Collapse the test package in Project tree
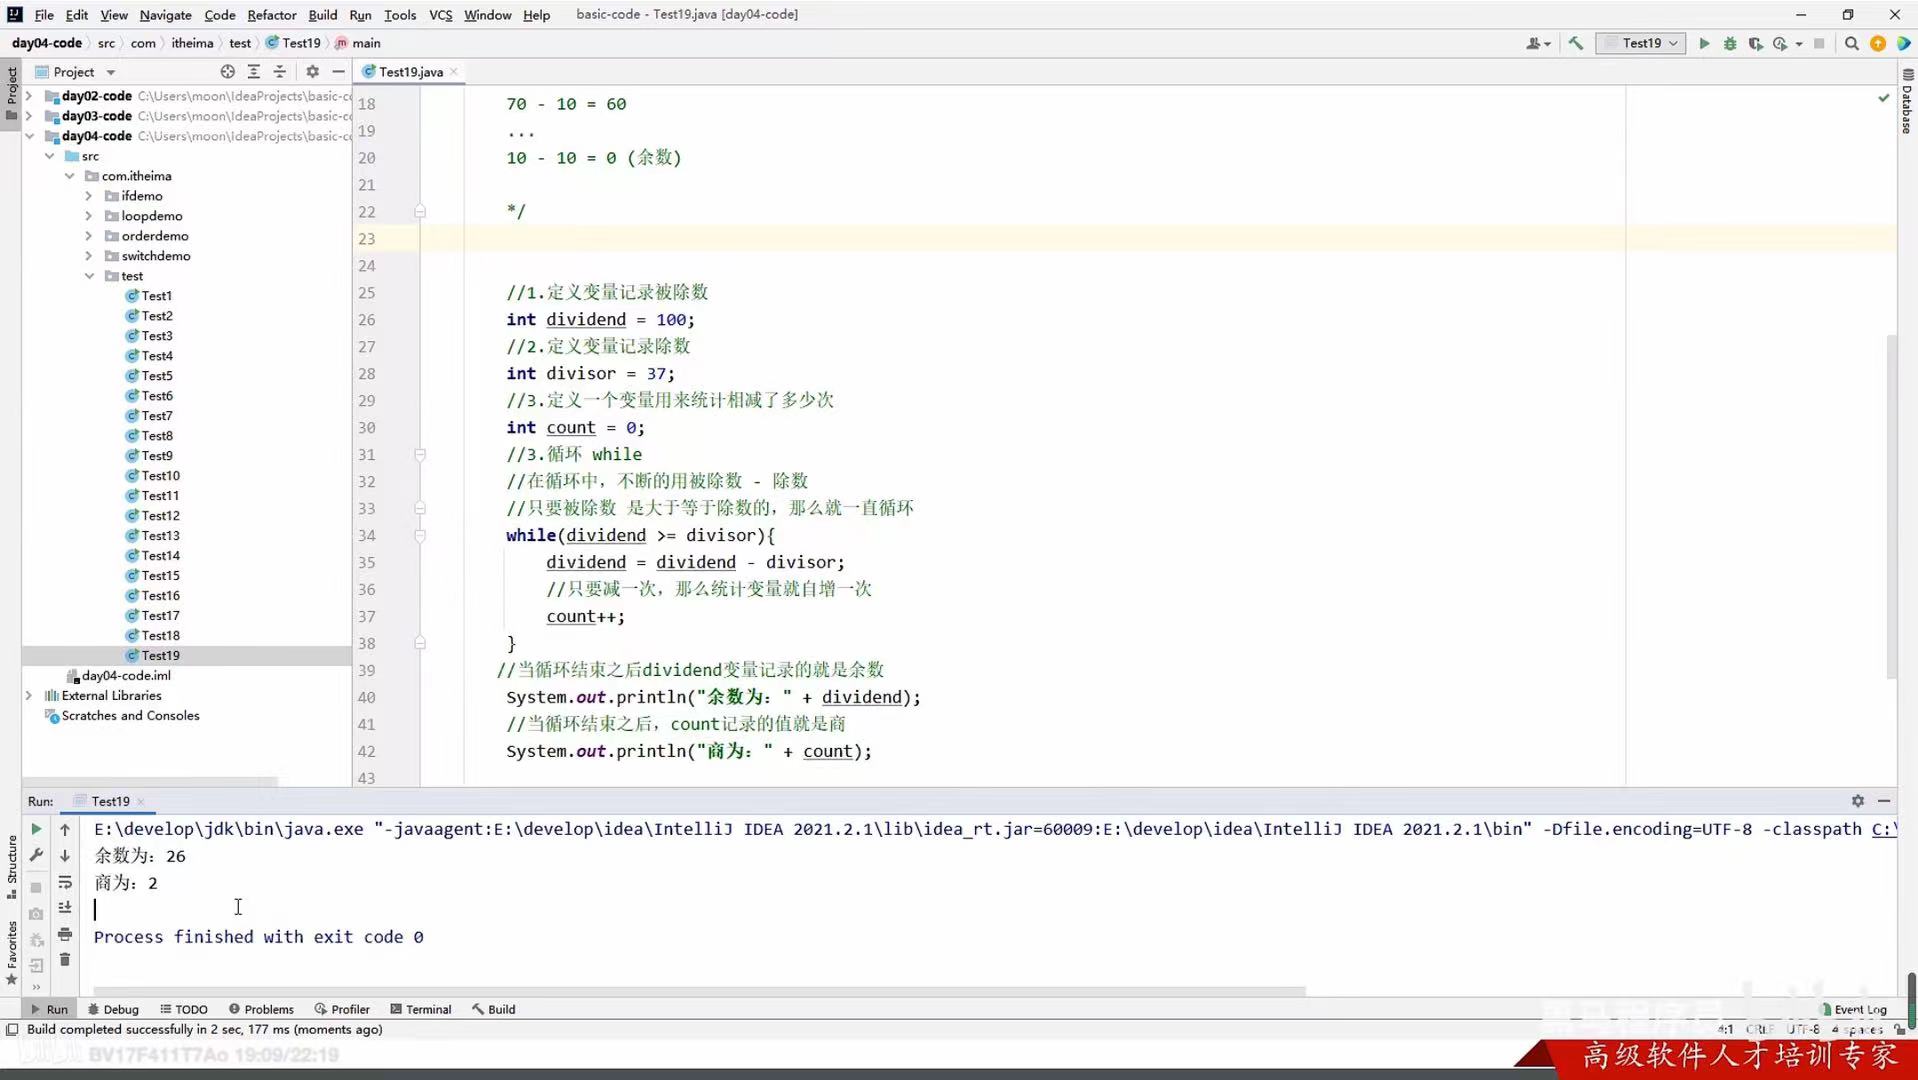 tap(89, 276)
